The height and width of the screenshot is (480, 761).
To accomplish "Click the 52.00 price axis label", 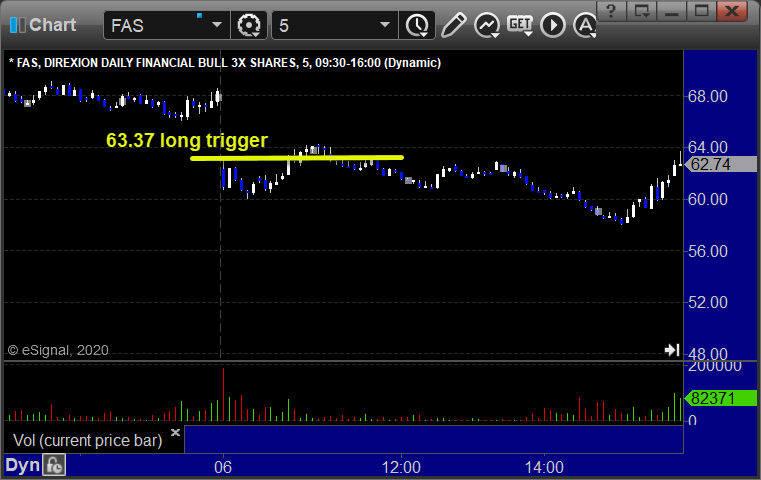I will 708,302.
